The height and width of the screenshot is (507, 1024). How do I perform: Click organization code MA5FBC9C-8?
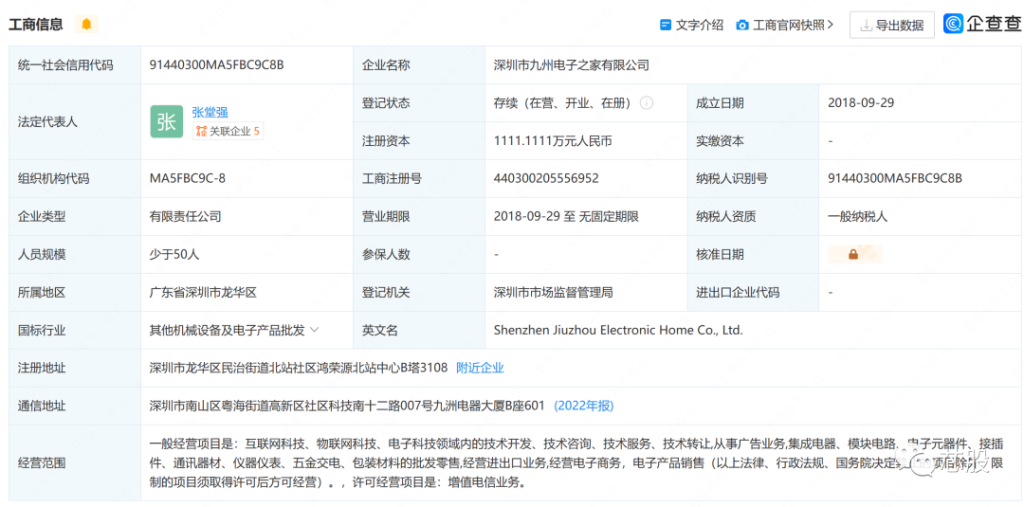click(187, 178)
